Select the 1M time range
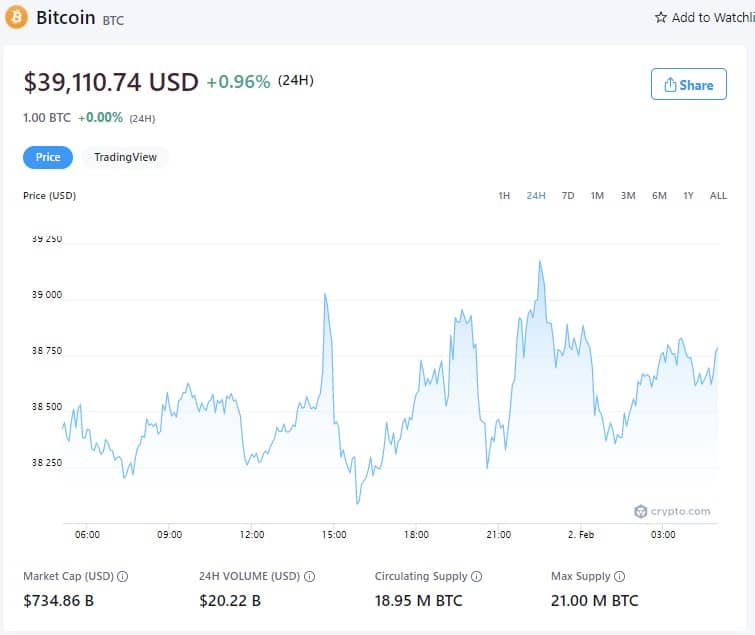 click(x=597, y=195)
